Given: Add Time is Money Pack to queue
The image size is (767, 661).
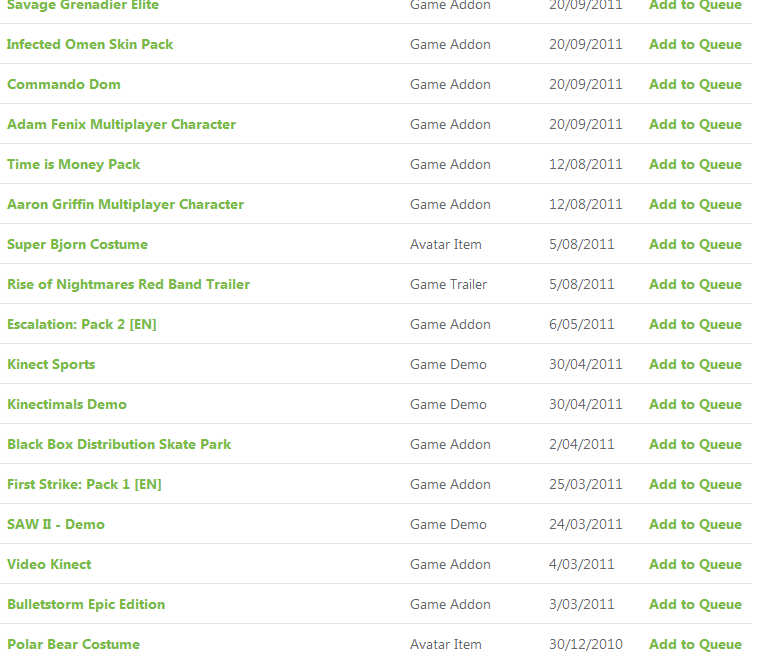Looking at the screenshot, I should tap(695, 164).
